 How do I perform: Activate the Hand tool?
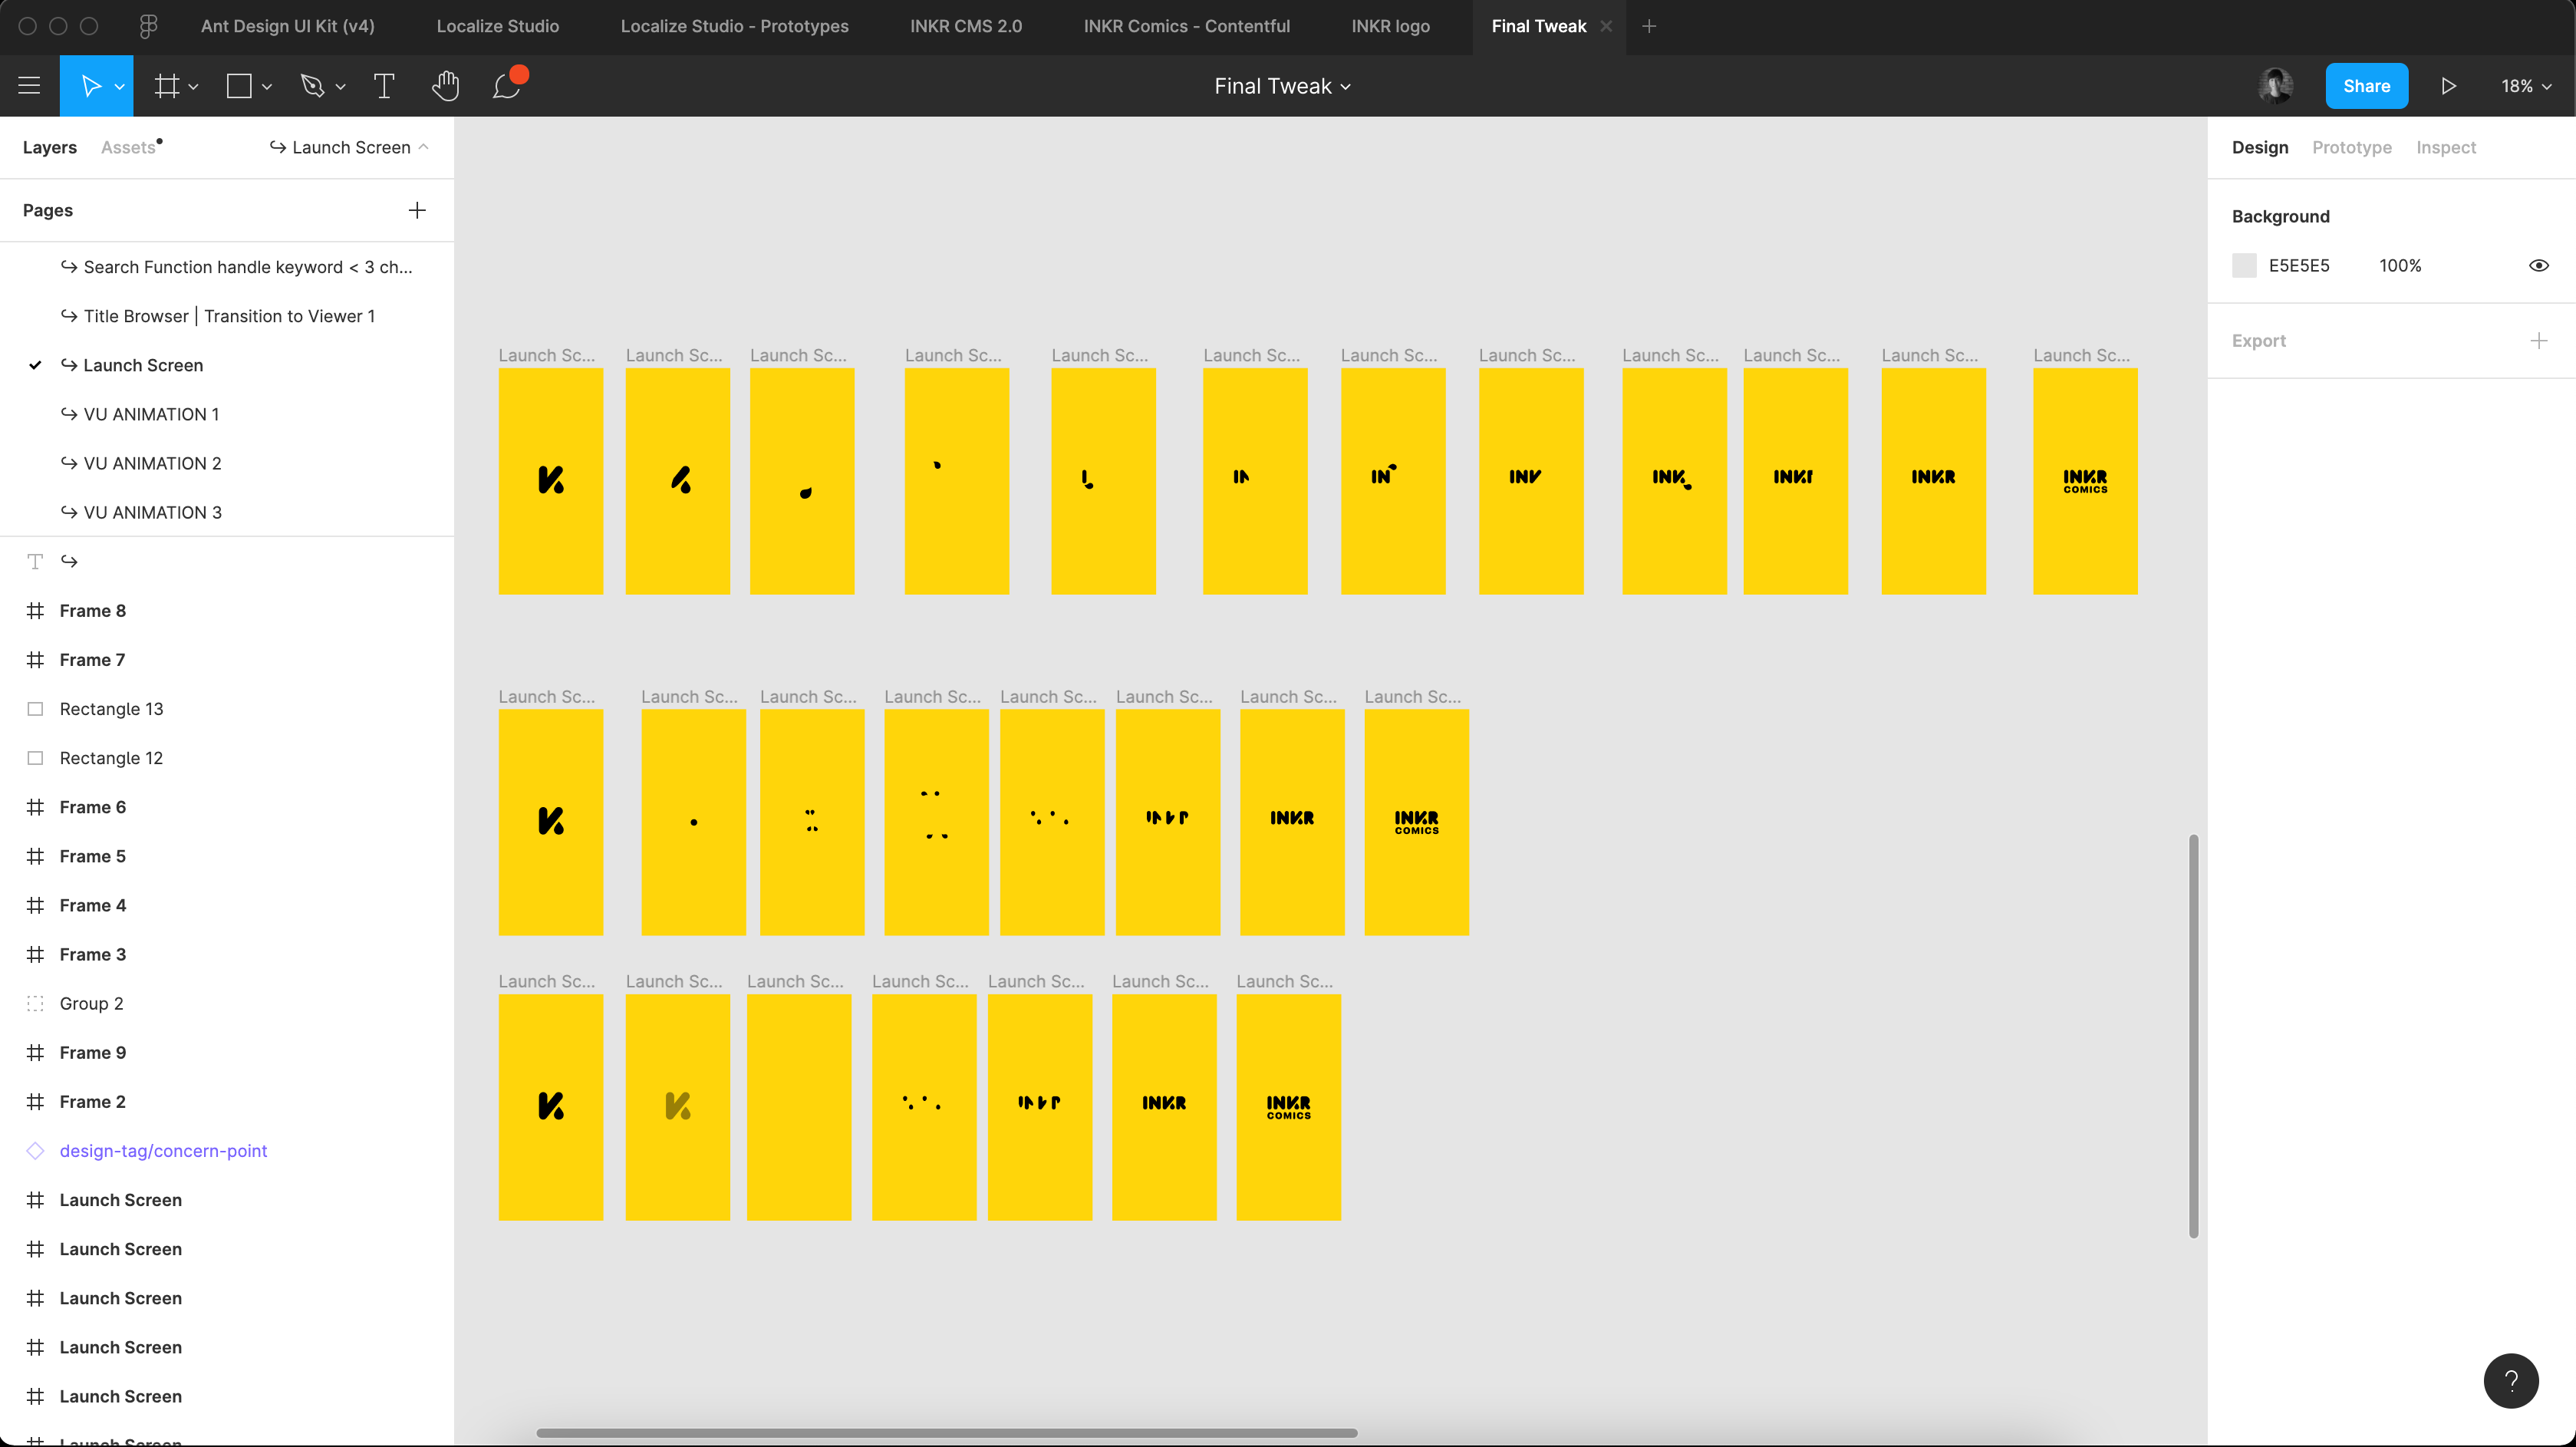(x=445, y=86)
